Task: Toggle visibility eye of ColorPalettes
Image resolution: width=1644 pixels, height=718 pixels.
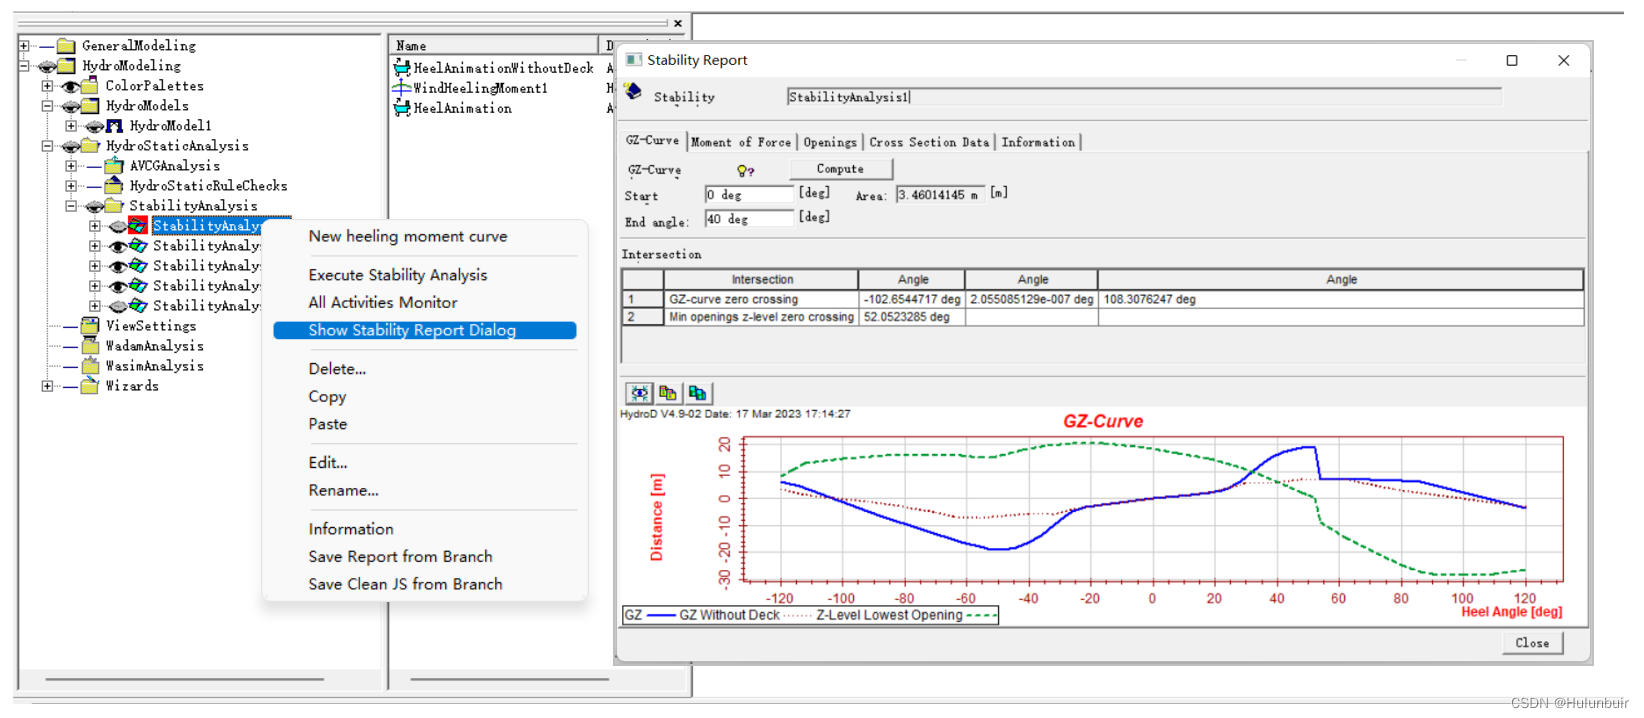Action: point(70,87)
